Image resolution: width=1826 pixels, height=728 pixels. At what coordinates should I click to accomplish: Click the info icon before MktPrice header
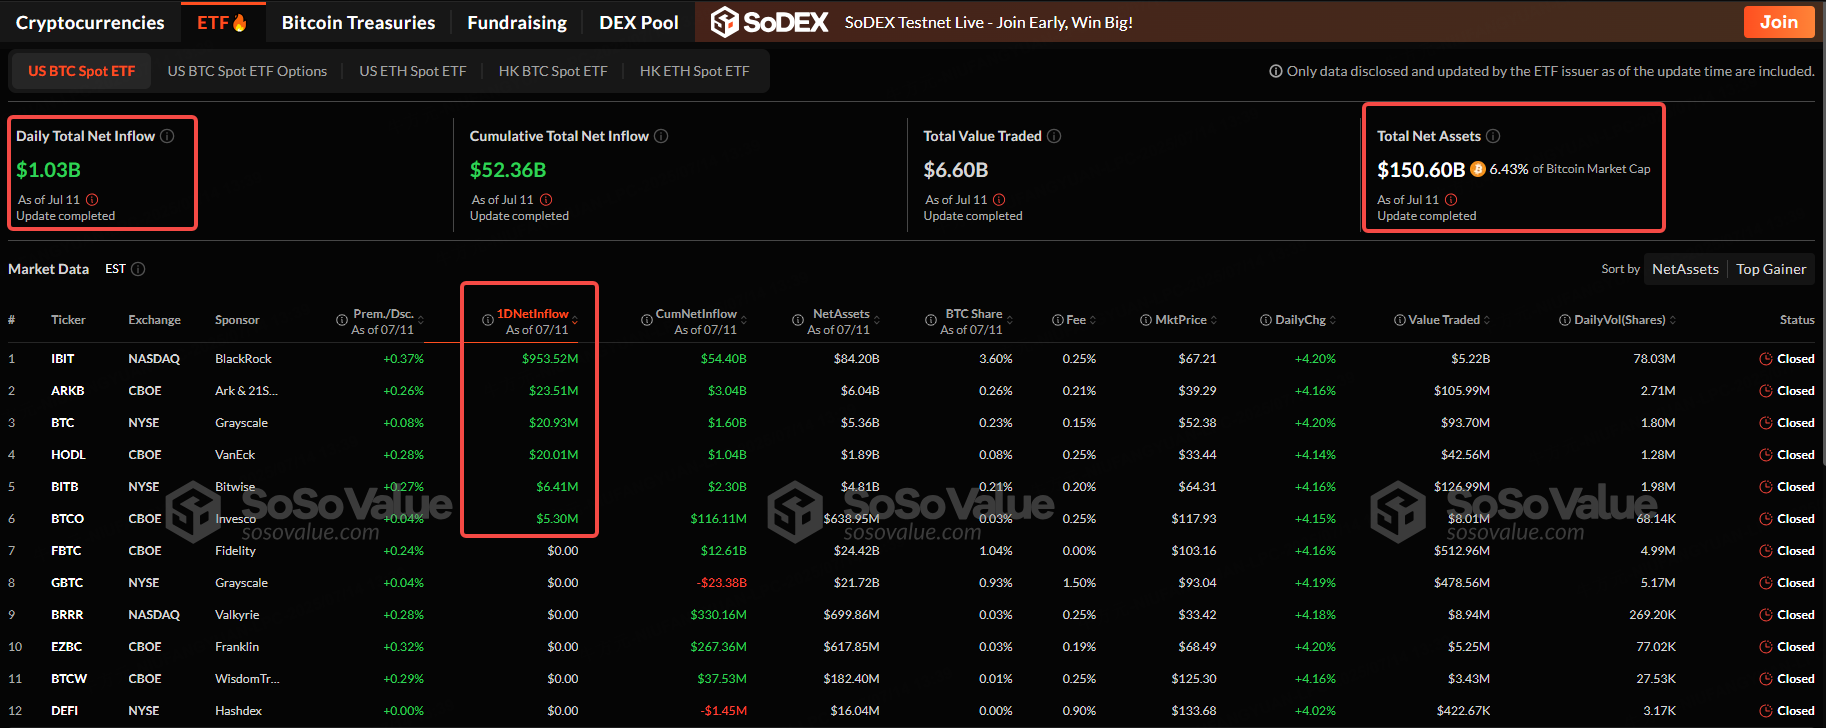coord(1146,320)
